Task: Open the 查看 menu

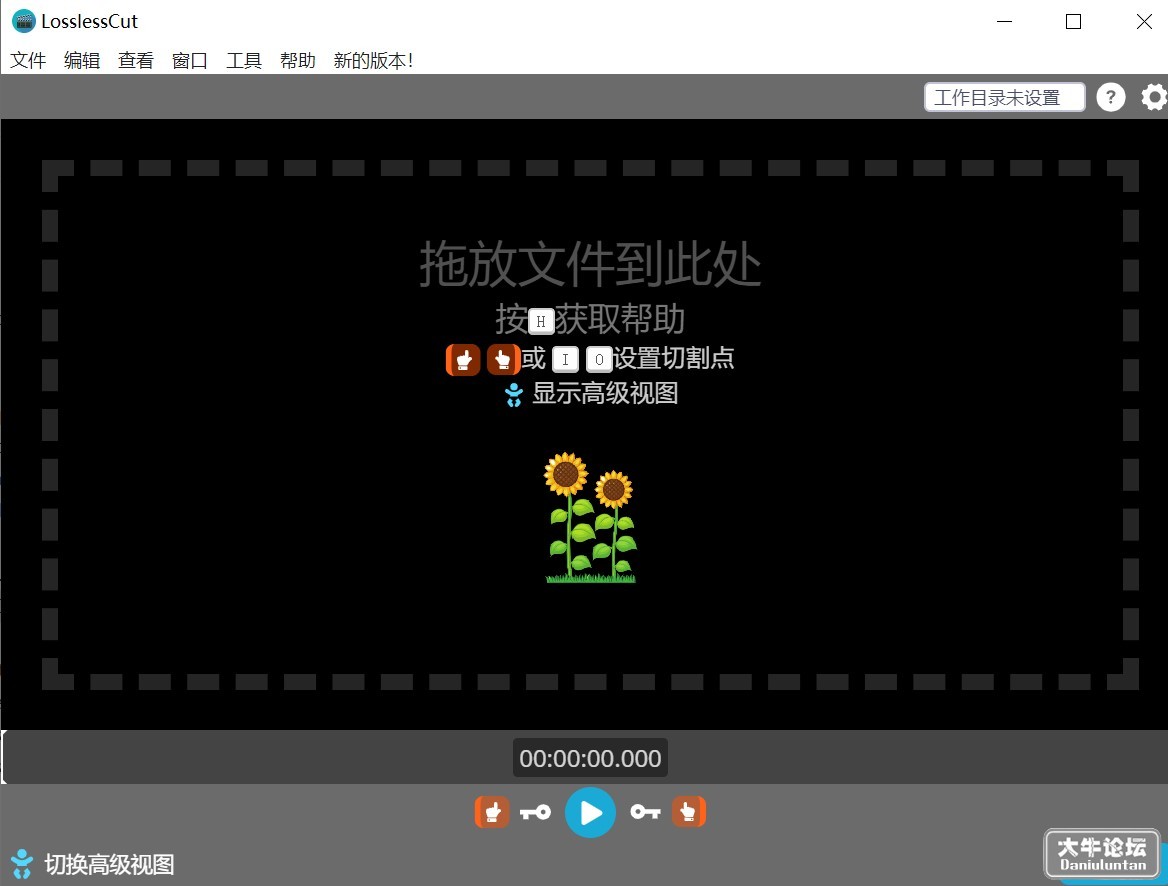Action: pyautogui.click(x=136, y=60)
